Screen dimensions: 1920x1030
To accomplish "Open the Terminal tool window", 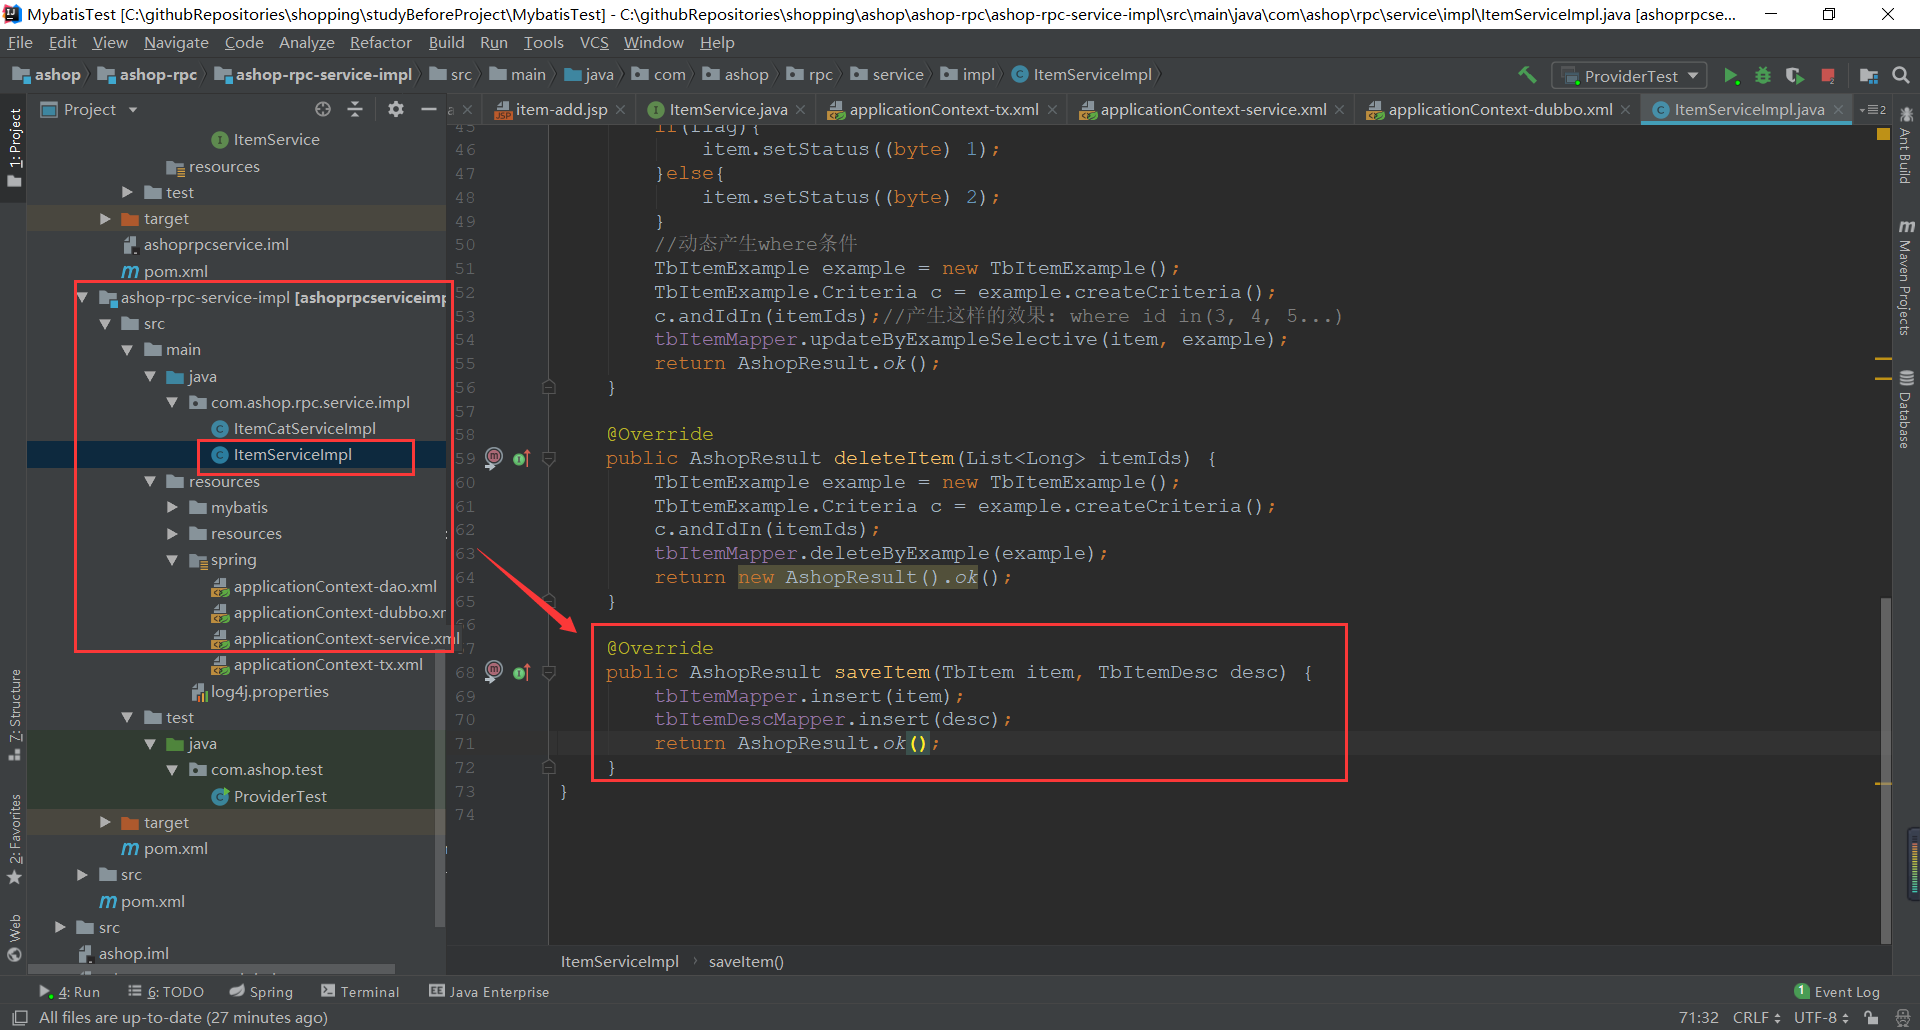I will click(360, 991).
